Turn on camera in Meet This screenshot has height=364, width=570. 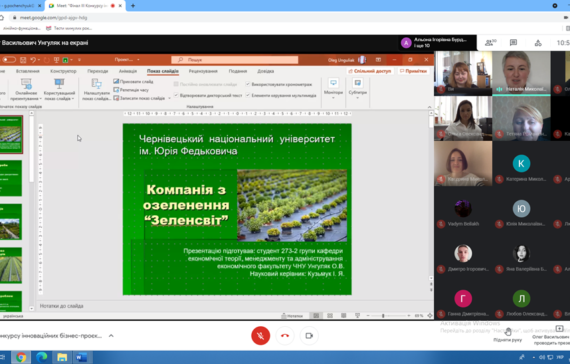click(x=309, y=335)
